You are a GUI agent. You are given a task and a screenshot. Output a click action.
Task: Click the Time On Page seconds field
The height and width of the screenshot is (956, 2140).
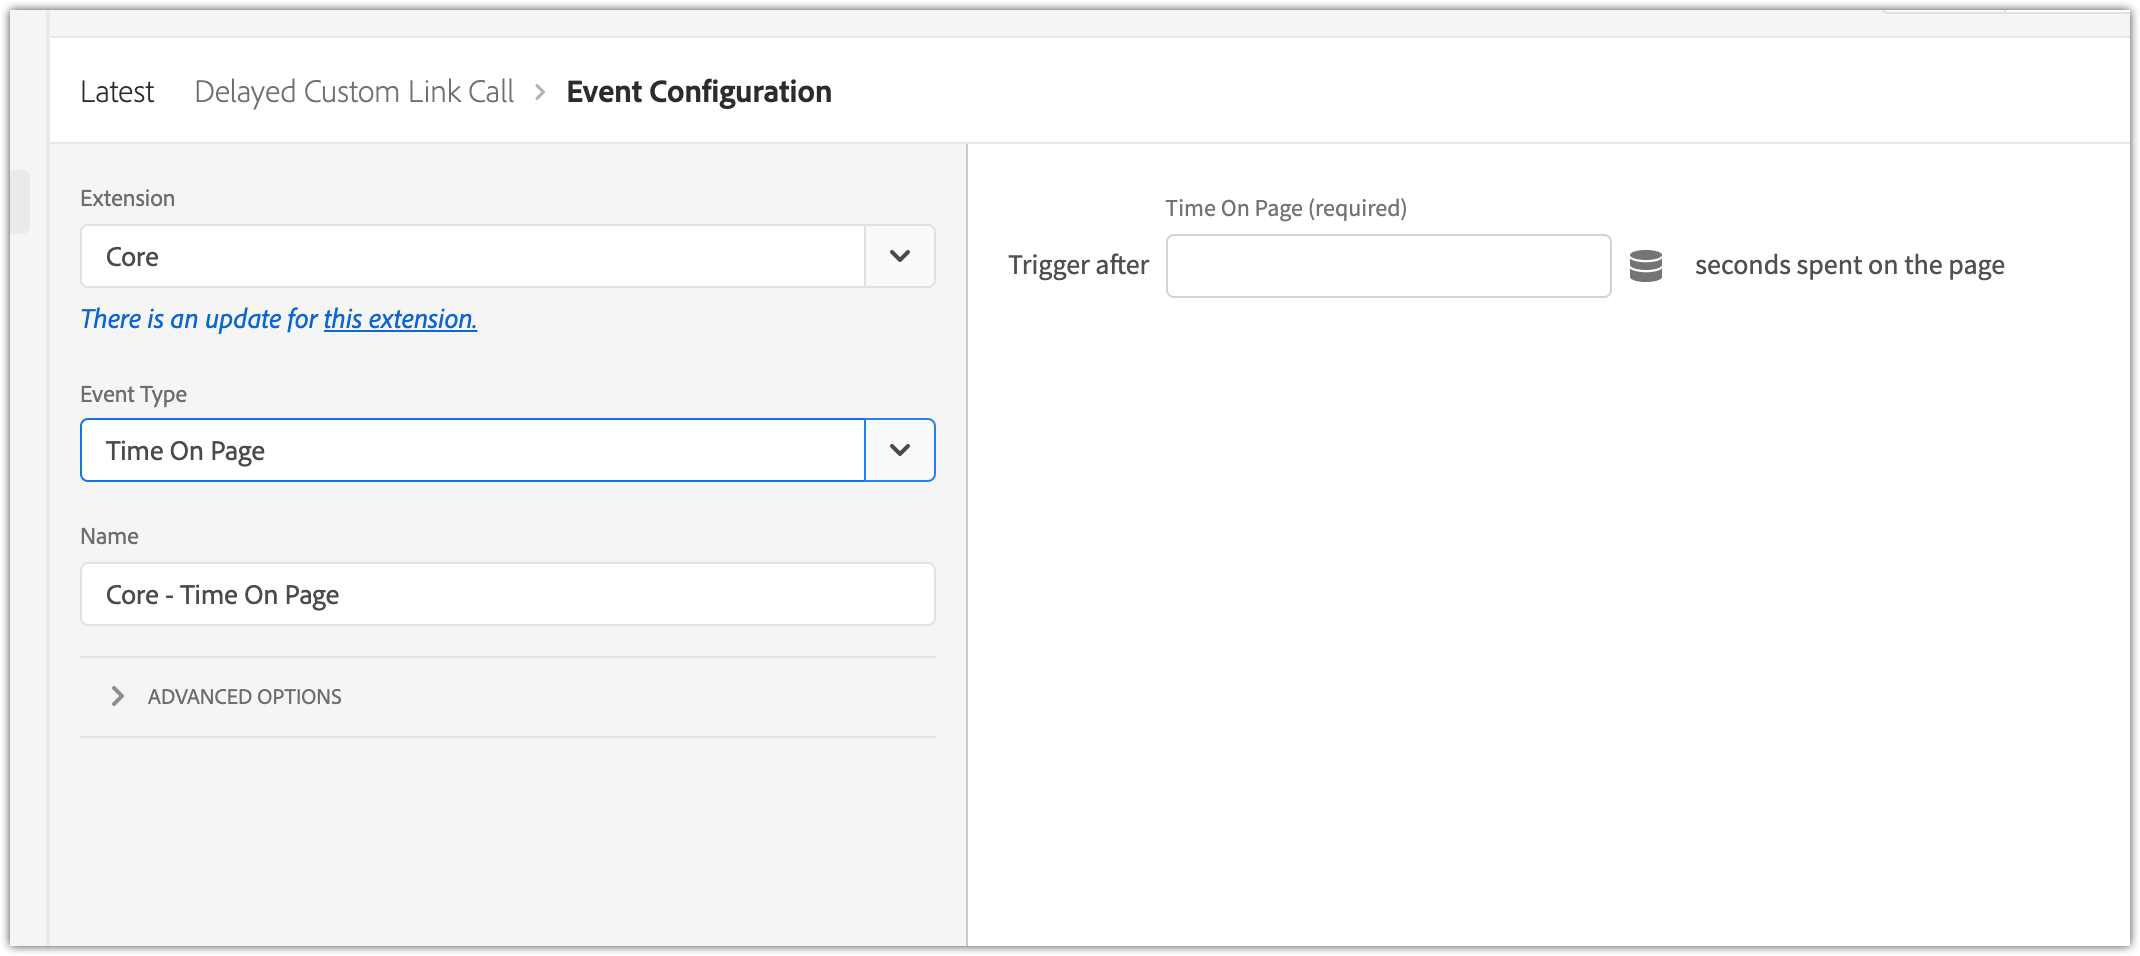[x=1388, y=266]
